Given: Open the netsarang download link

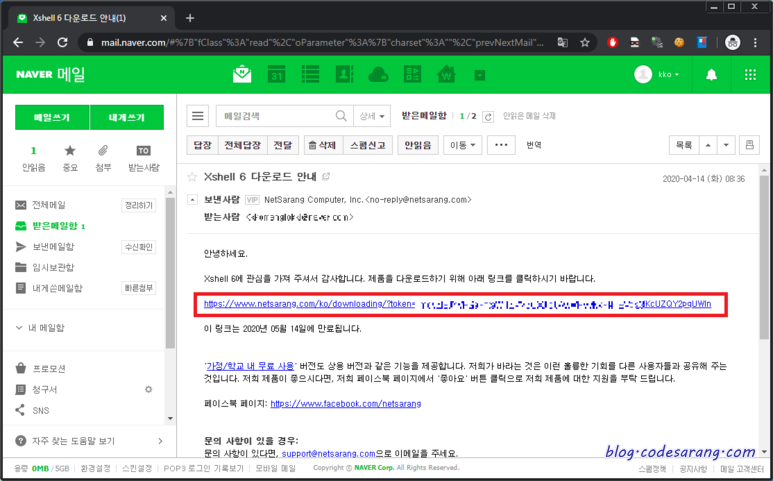Looking at the screenshot, I should coord(457,304).
